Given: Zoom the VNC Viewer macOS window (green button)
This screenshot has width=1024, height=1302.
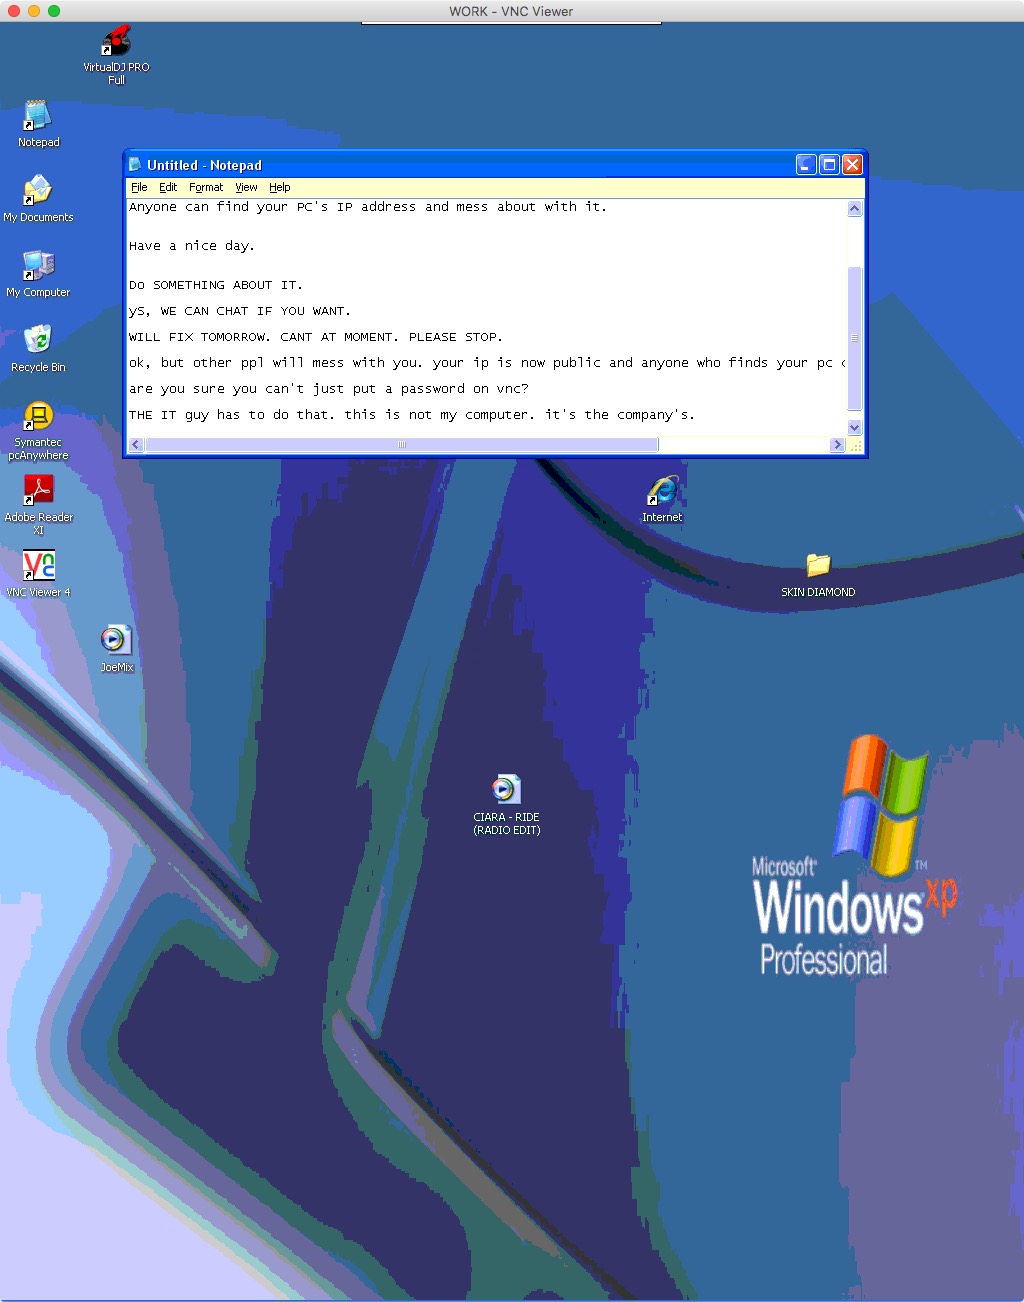Looking at the screenshot, I should (x=54, y=11).
